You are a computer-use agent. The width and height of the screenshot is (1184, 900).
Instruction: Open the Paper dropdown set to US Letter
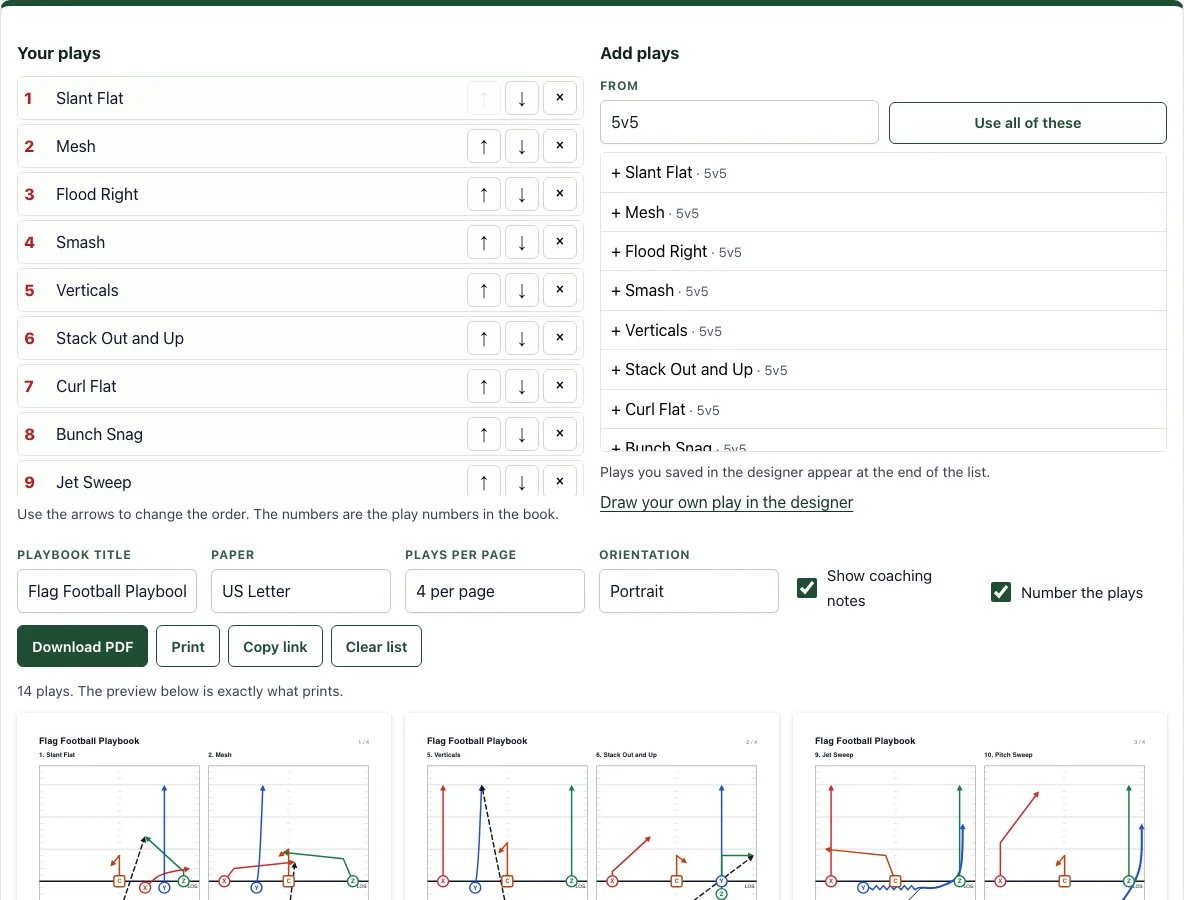[301, 591]
